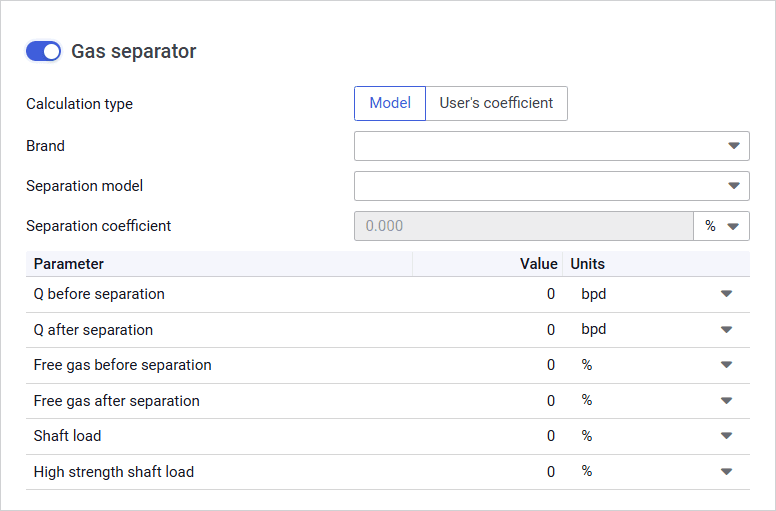Click the Units column header

588,264
